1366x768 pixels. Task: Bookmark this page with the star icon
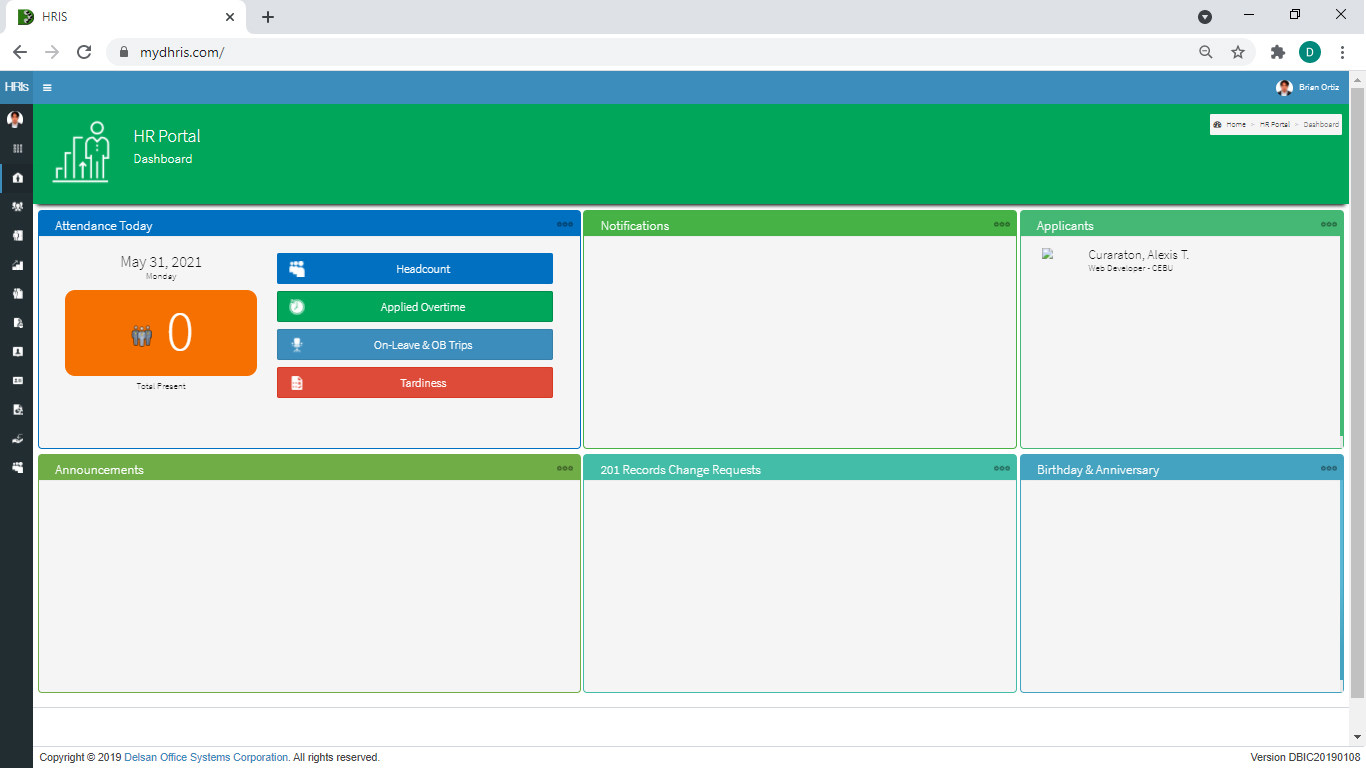(x=1238, y=52)
